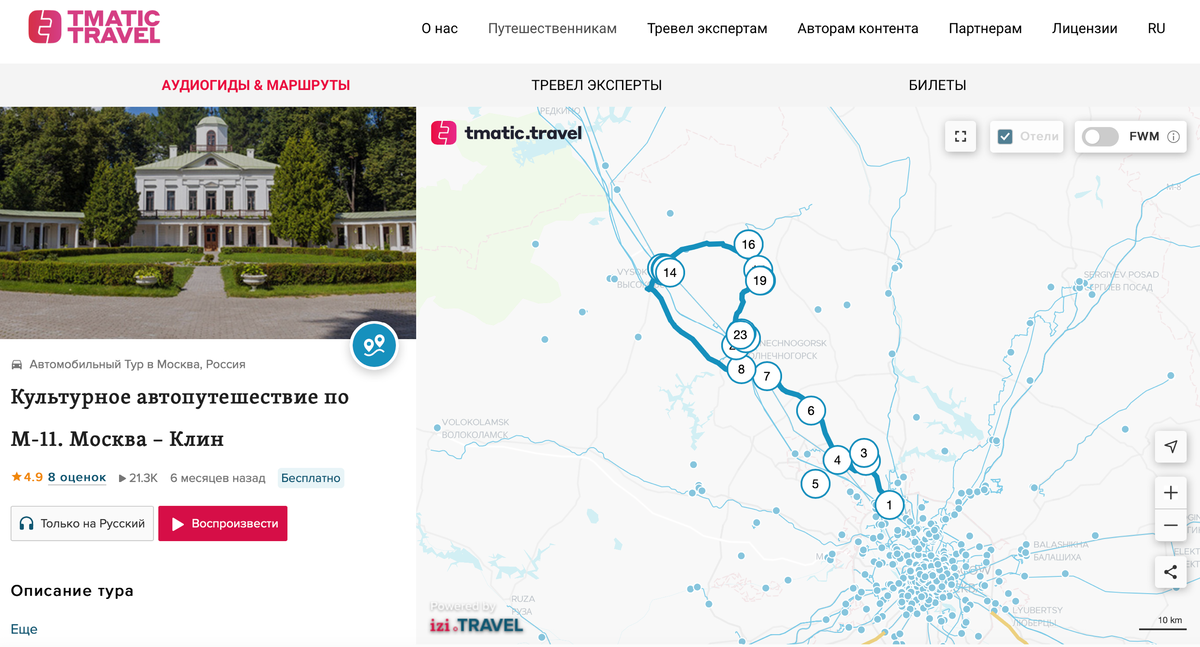Click the Описание тура heading
The image size is (1200, 647).
72,591
